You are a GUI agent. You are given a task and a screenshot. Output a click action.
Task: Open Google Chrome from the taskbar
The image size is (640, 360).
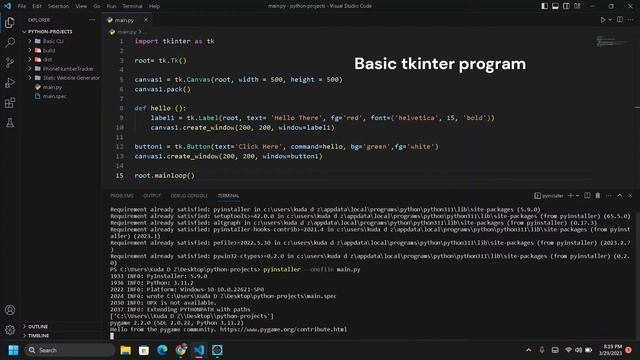click(181, 350)
